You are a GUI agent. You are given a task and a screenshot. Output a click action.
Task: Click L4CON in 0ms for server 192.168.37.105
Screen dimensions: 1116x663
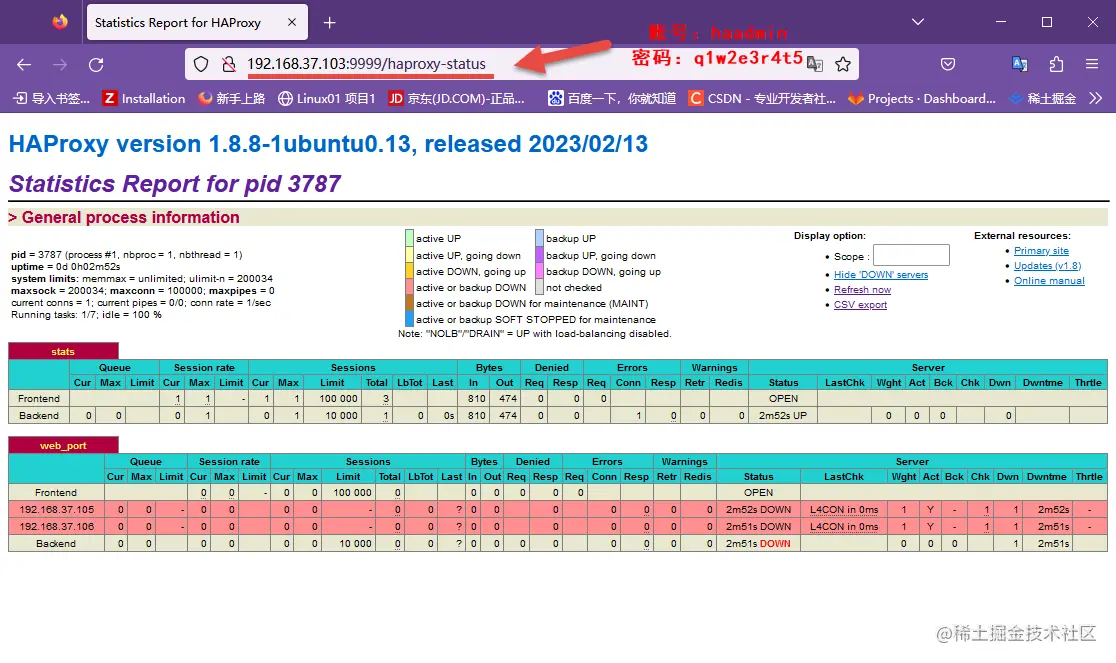[844, 509]
